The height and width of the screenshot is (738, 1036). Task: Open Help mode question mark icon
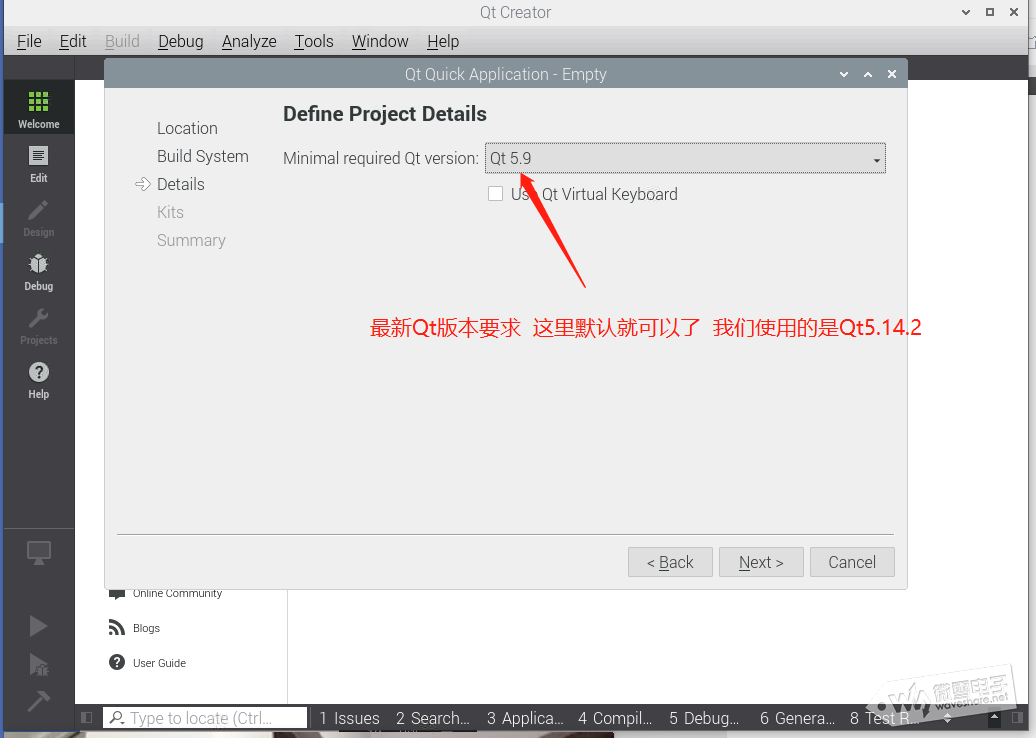[x=38, y=379]
